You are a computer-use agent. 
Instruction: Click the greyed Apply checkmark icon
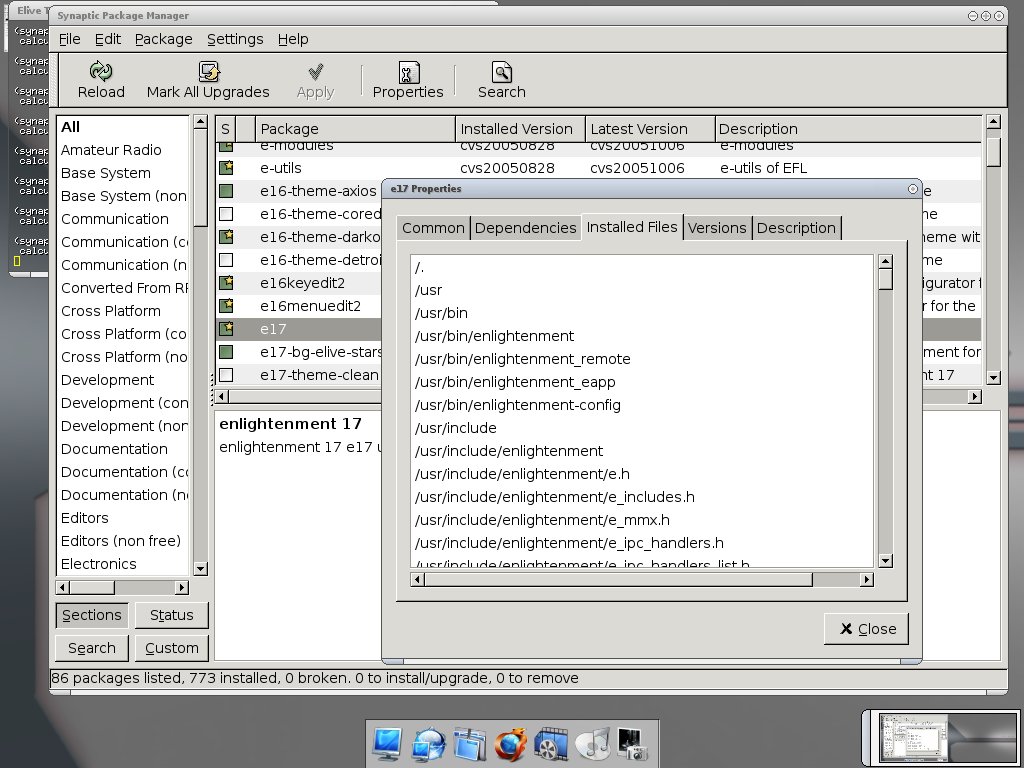point(315,71)
